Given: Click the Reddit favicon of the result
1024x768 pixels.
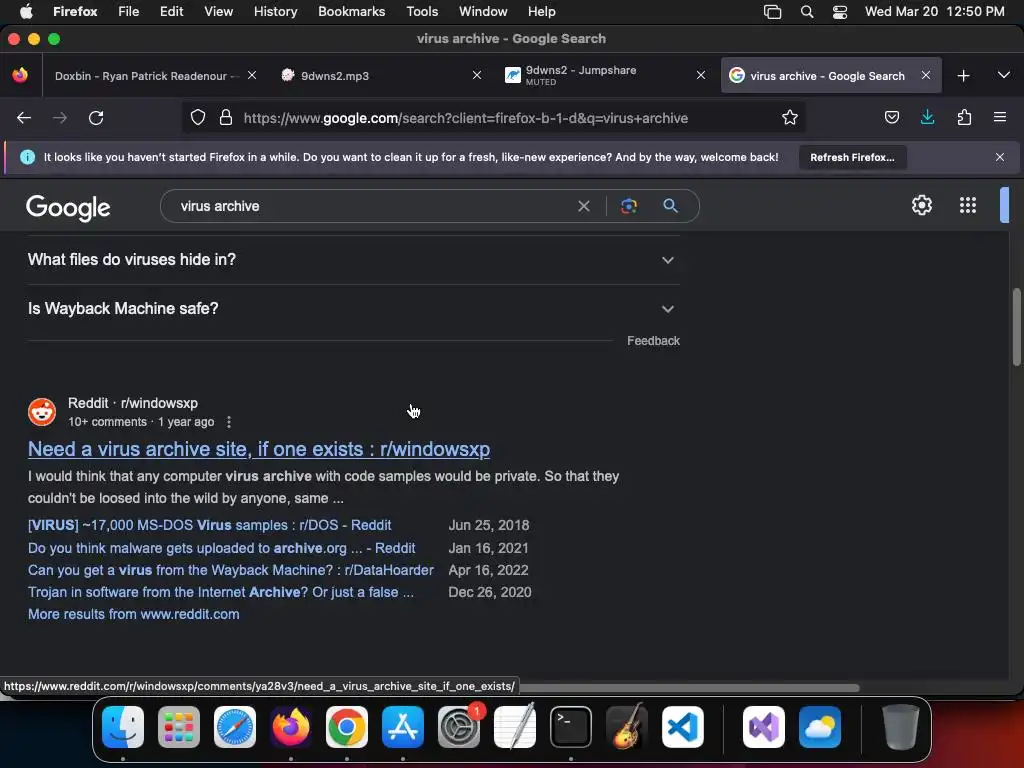Looking at the screenshot, I should pyautogui.click(x=42, y=412).
